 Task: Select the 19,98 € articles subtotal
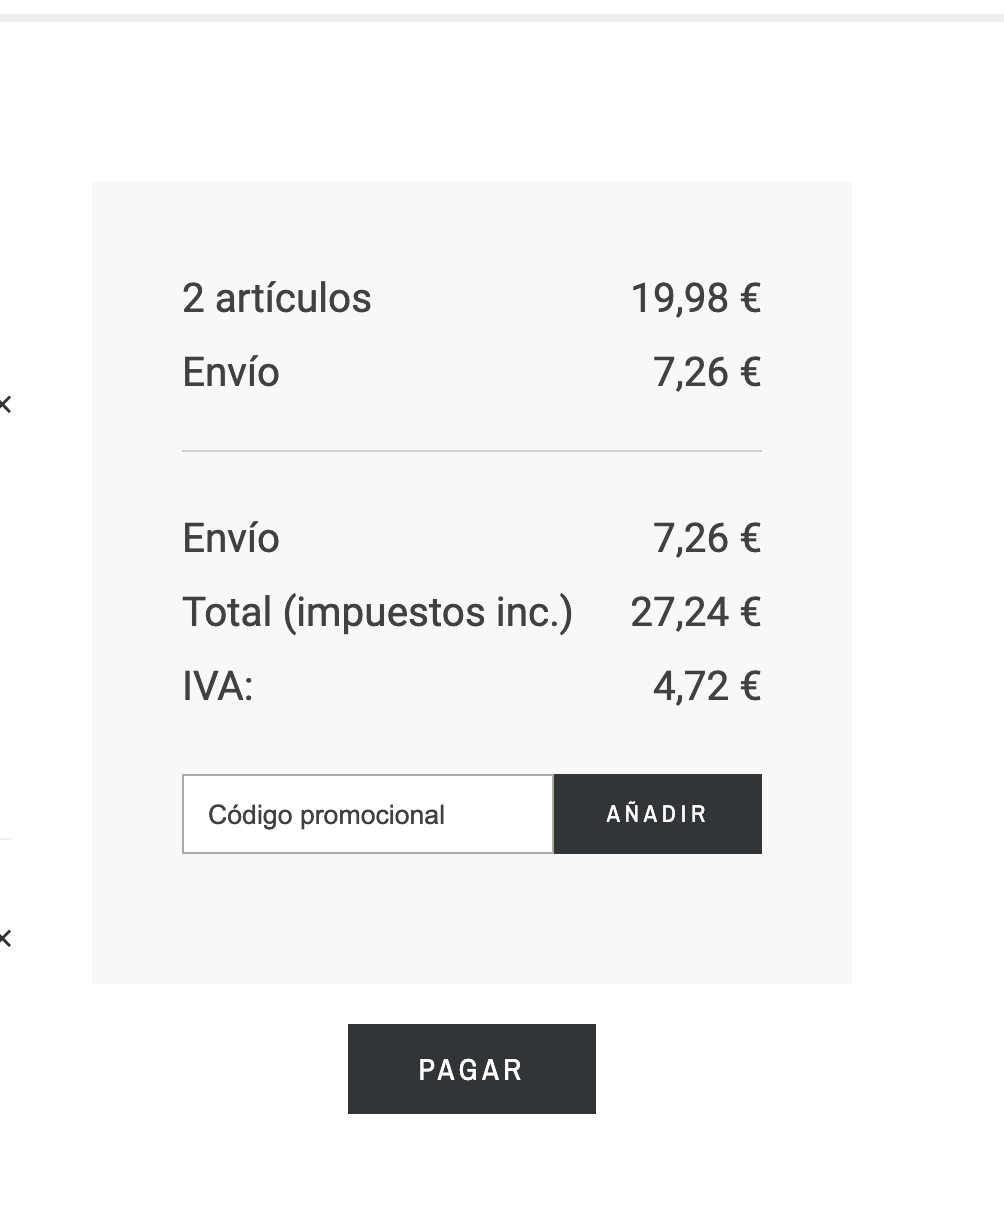click(x=695, y=298)
